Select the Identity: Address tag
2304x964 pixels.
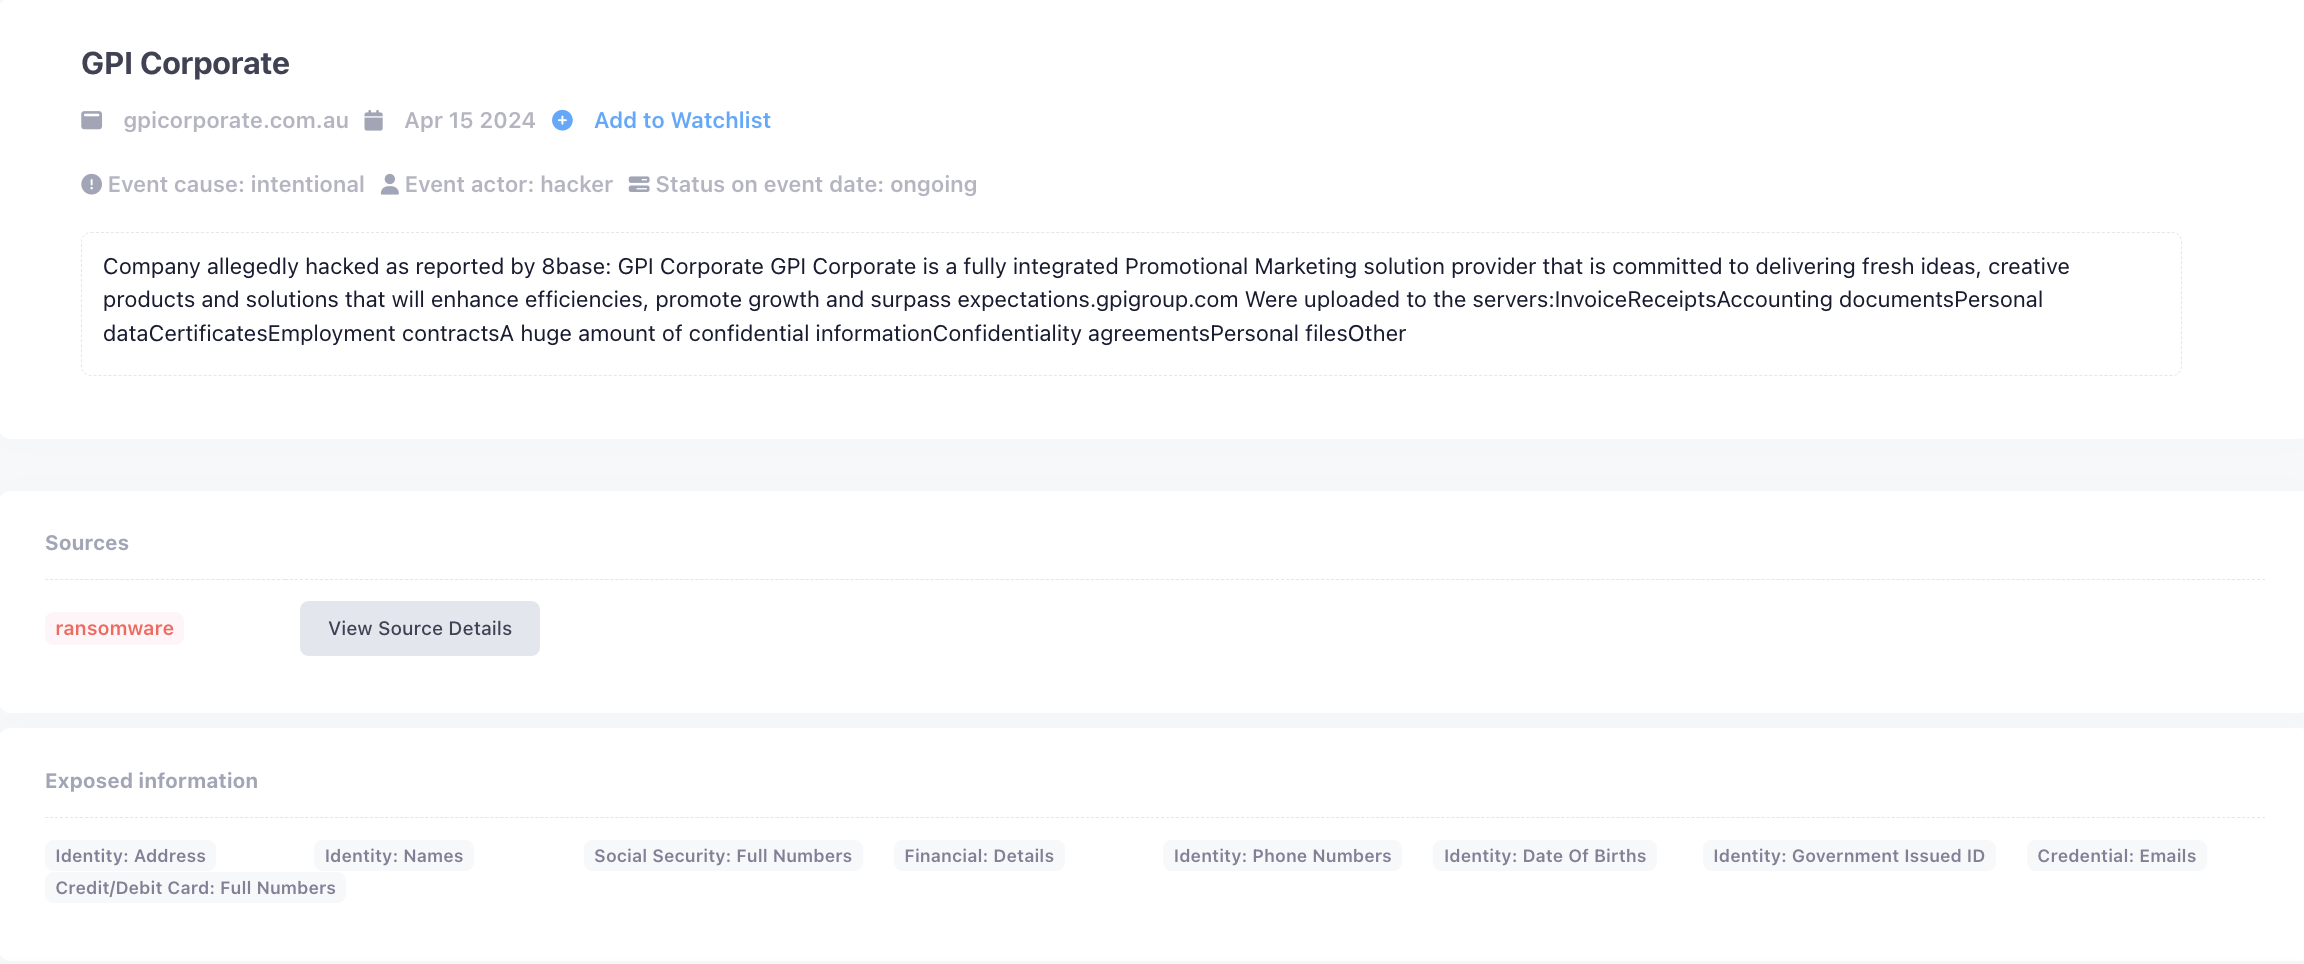[130, 855]
